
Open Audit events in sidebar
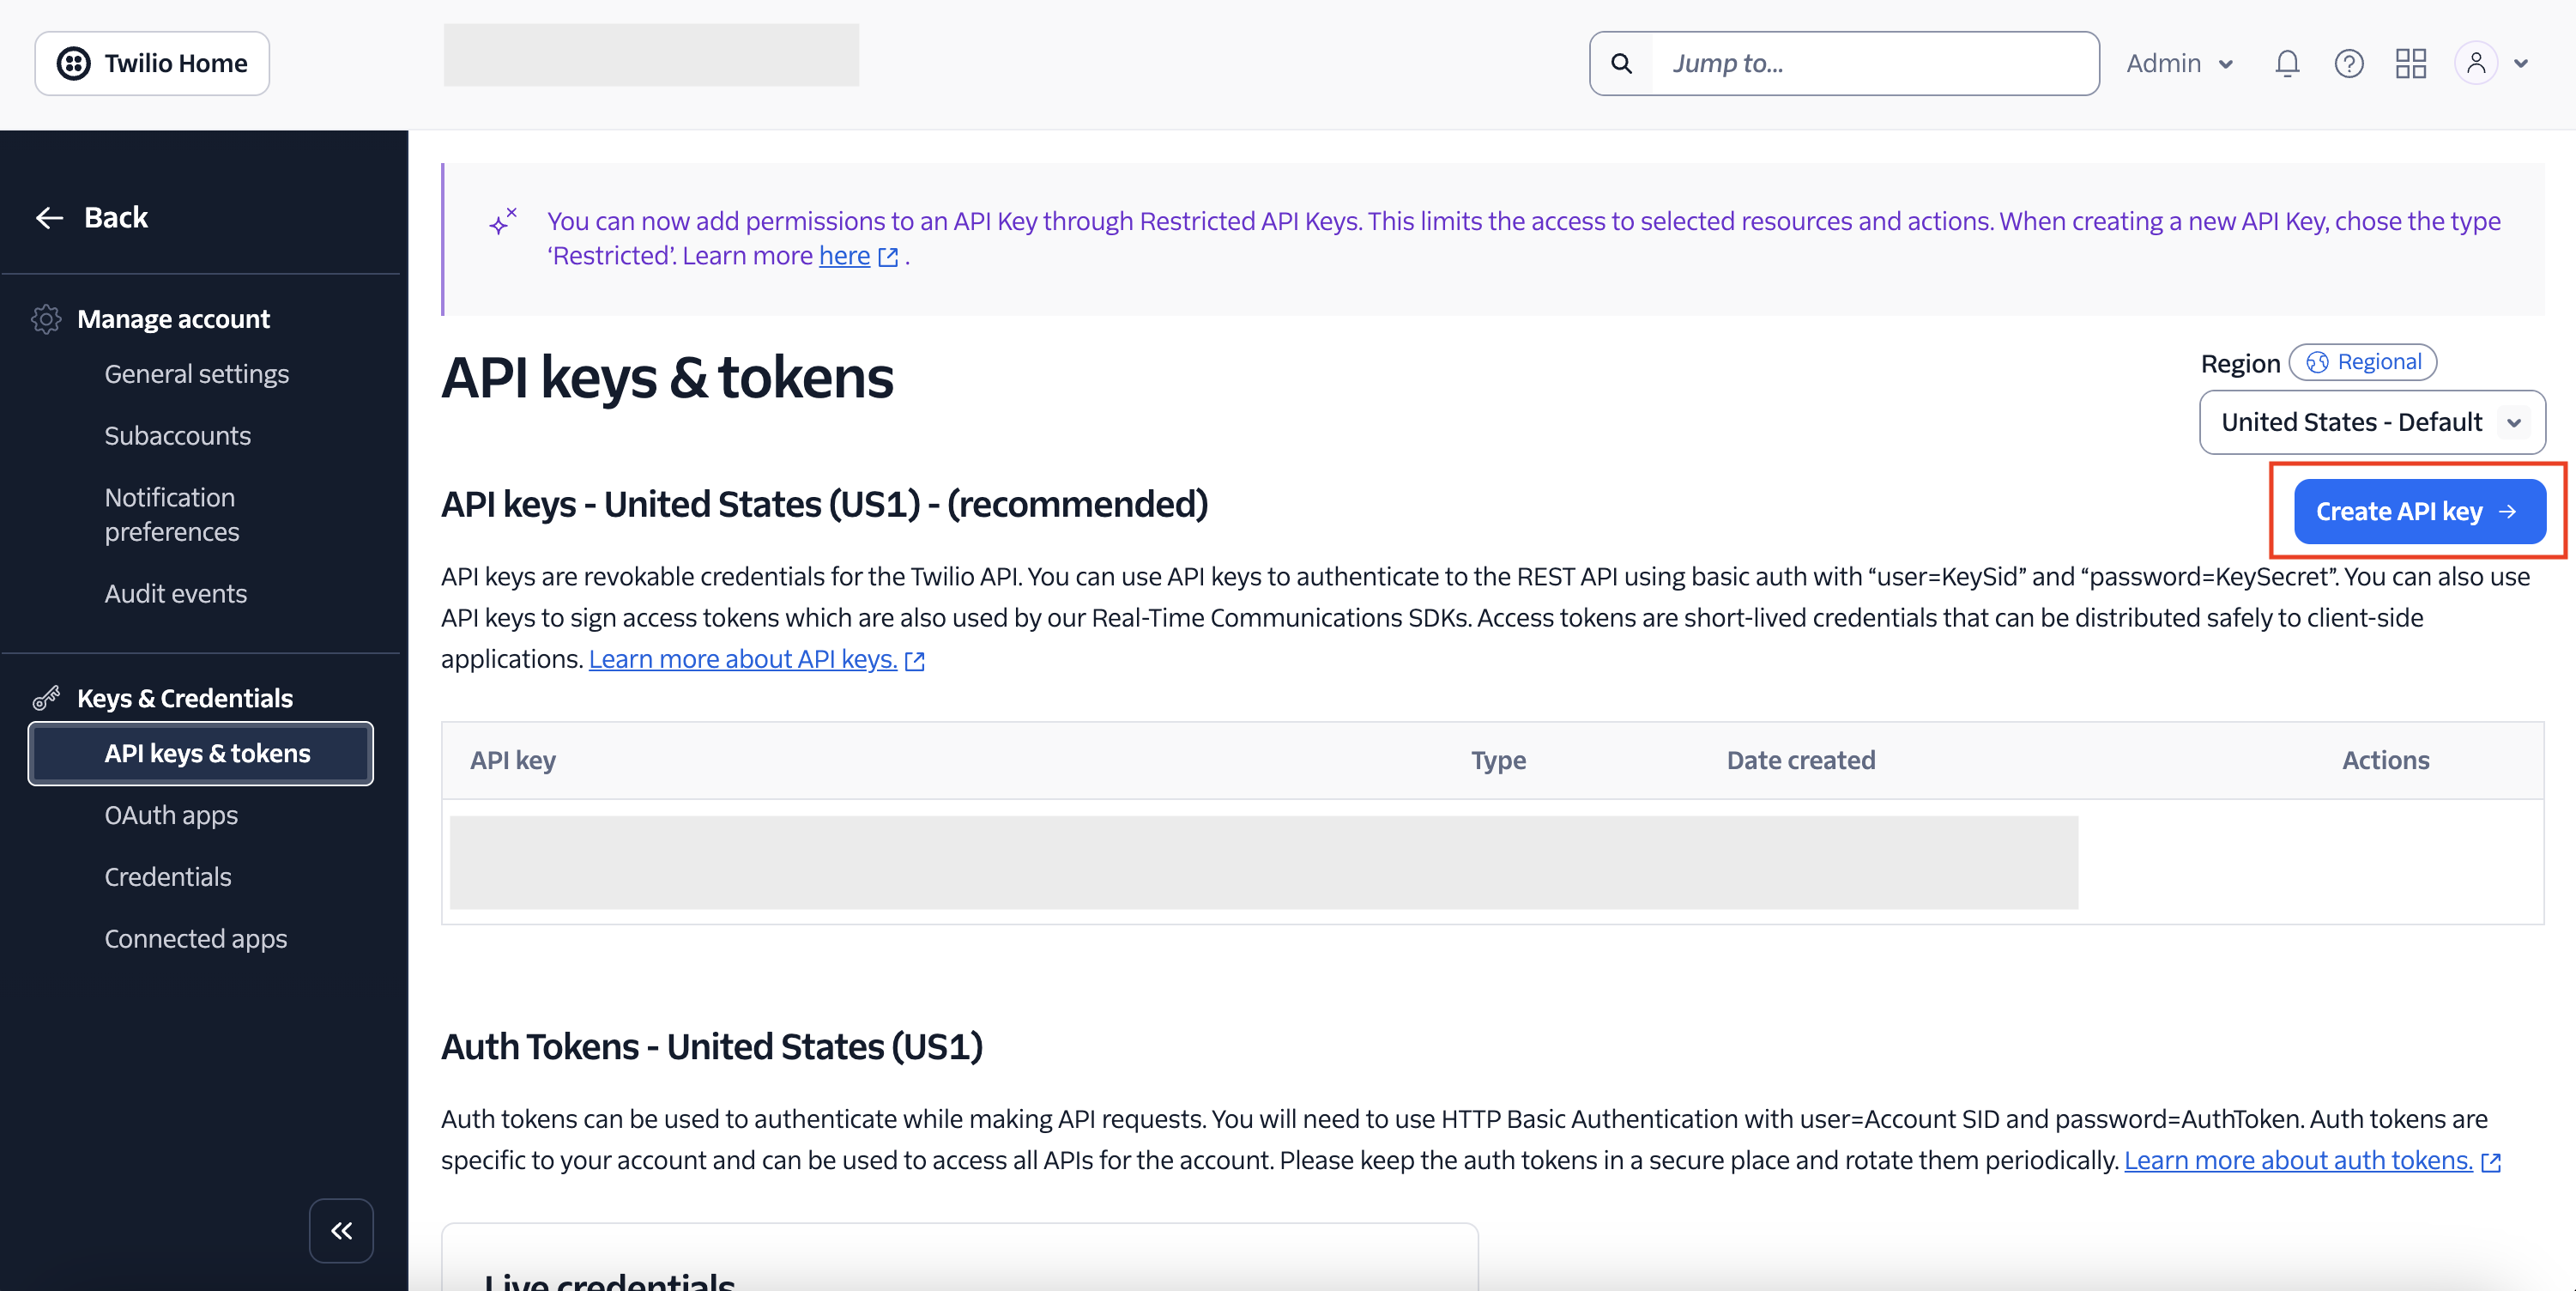point(175,594)
